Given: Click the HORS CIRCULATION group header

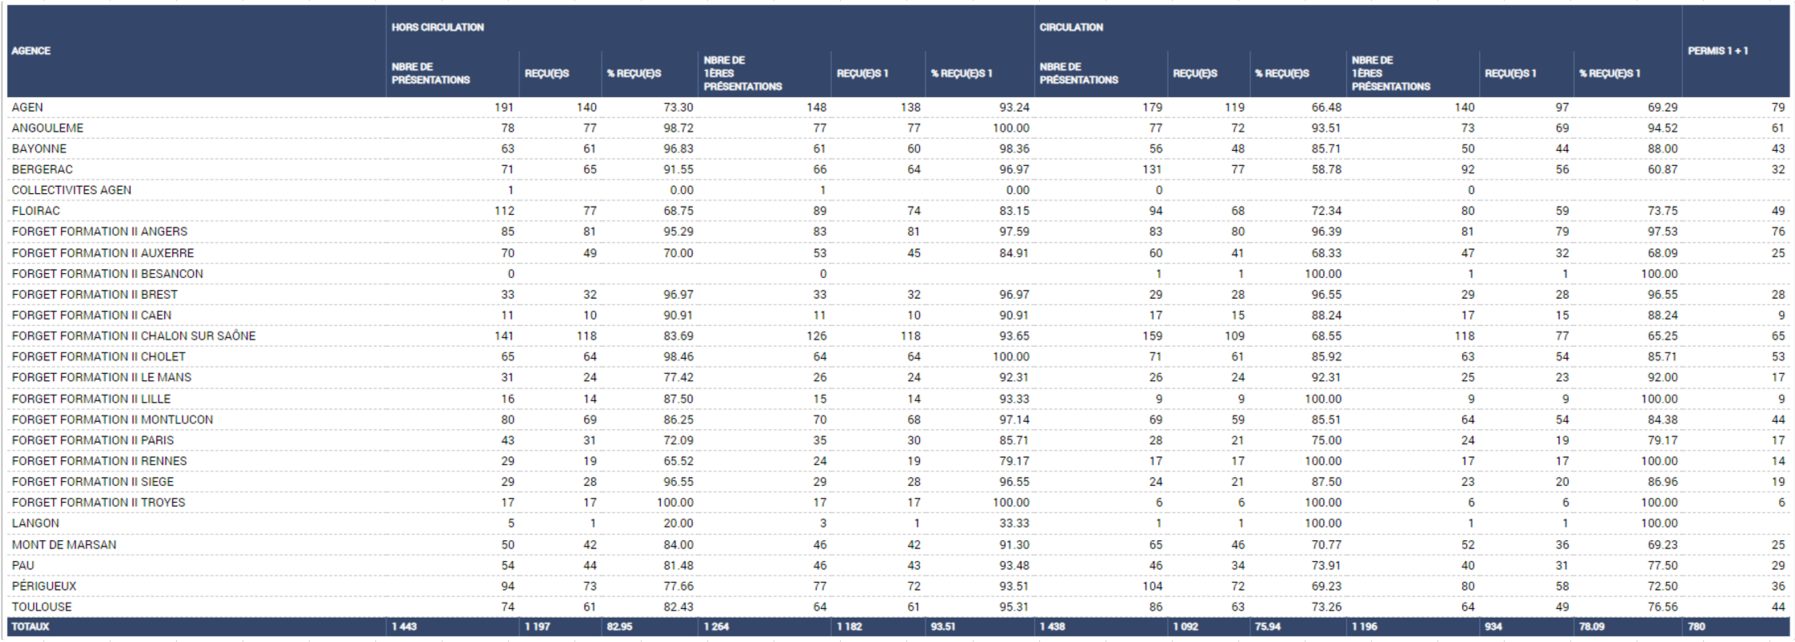Looking at the screenshot, I should pyautogui.click(x=438, y=27).
